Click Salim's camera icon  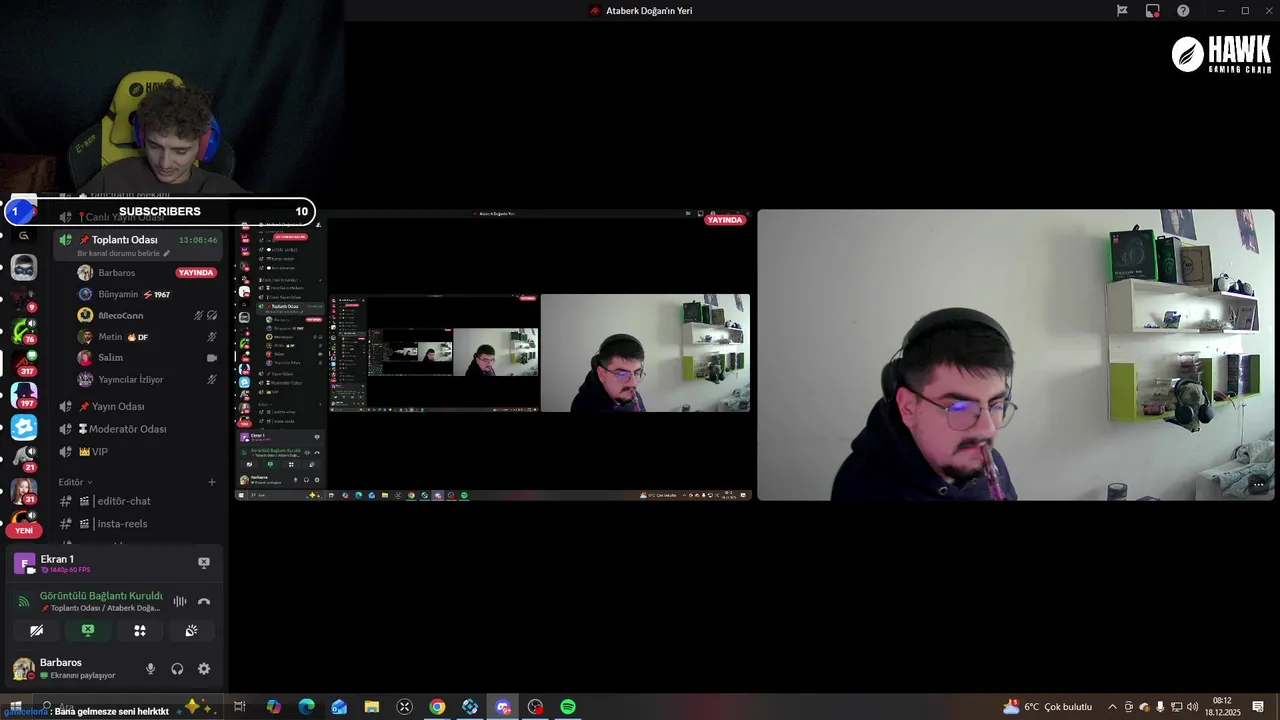pos(212,358)
